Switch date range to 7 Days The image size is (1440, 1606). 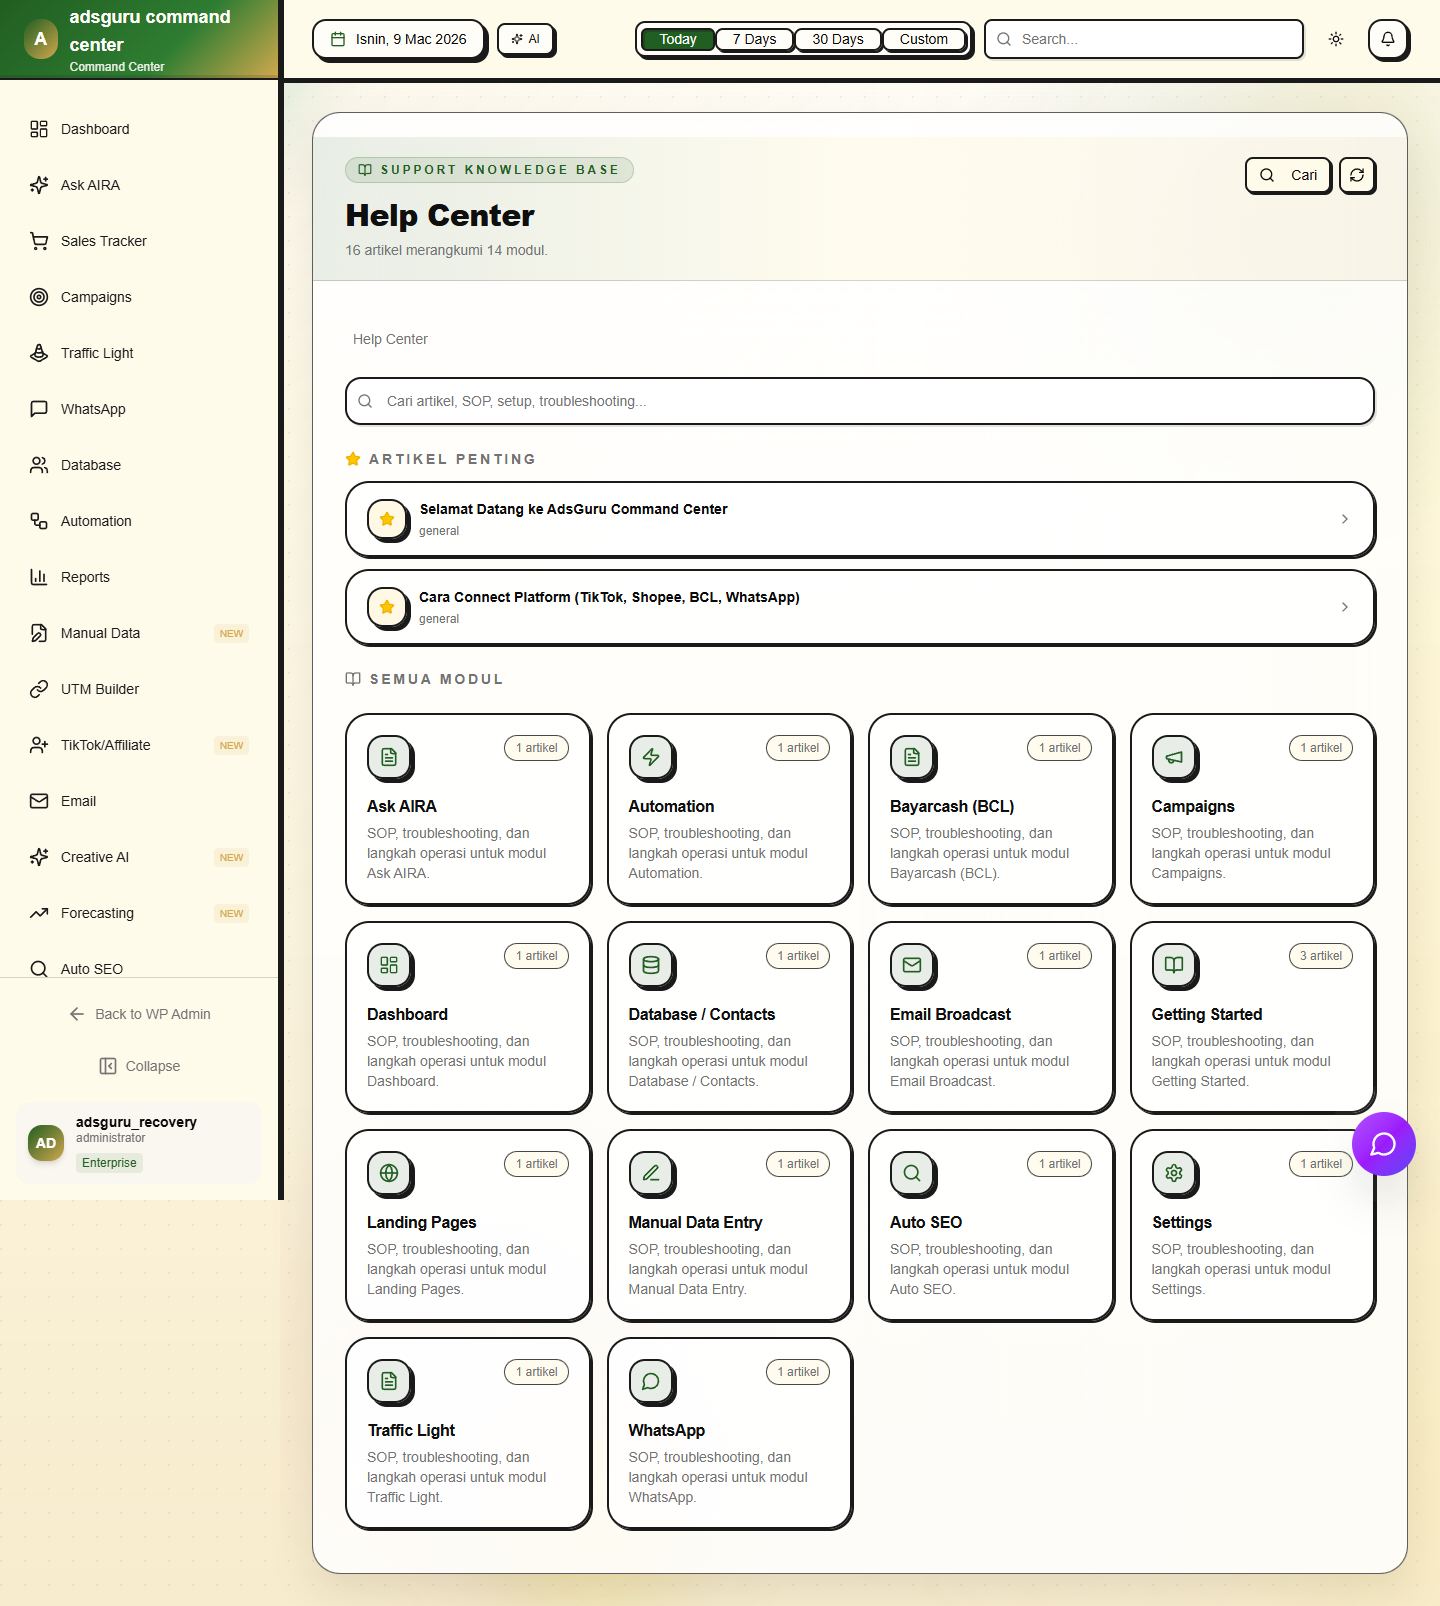pos(754,39)
